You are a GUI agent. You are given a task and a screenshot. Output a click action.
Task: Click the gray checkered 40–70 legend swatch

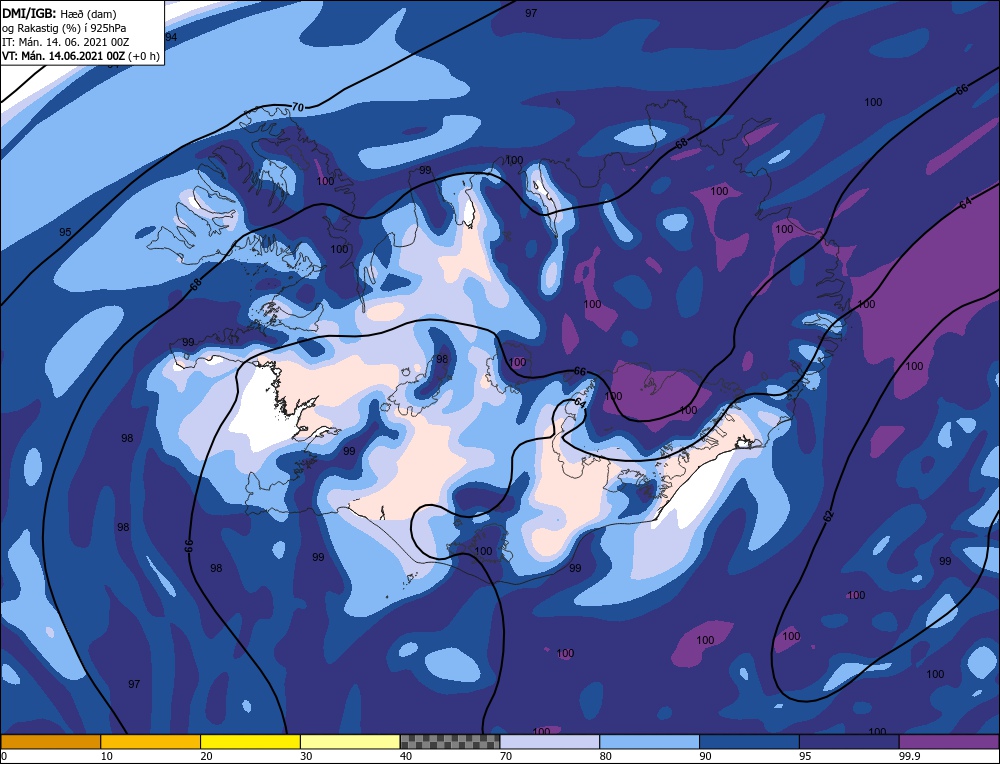450,741
